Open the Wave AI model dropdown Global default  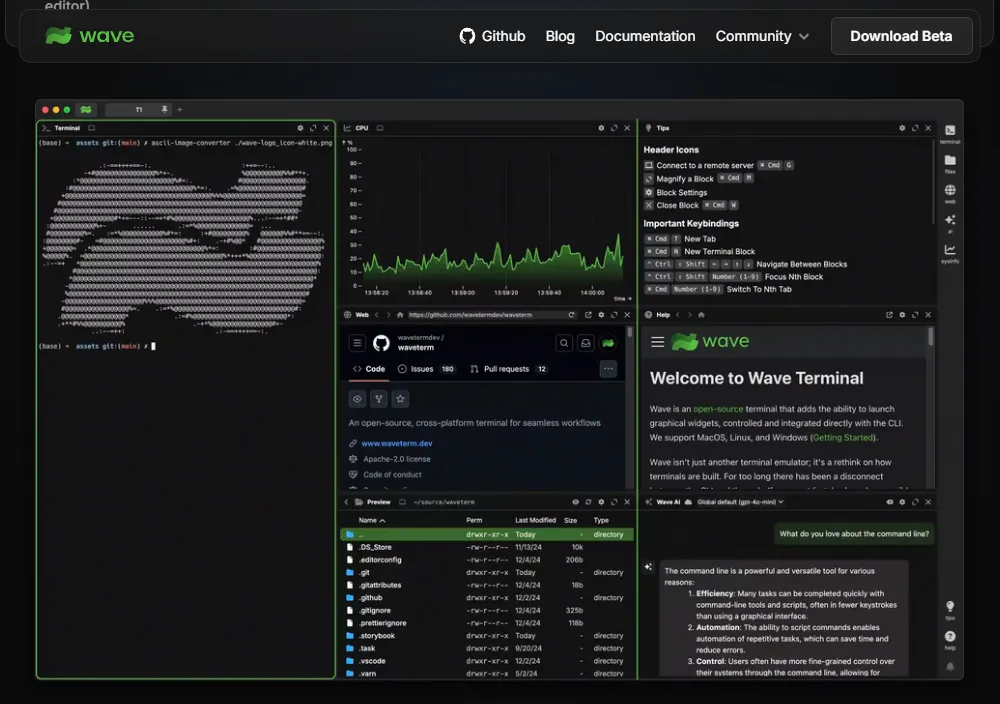[x=740, y=502]
